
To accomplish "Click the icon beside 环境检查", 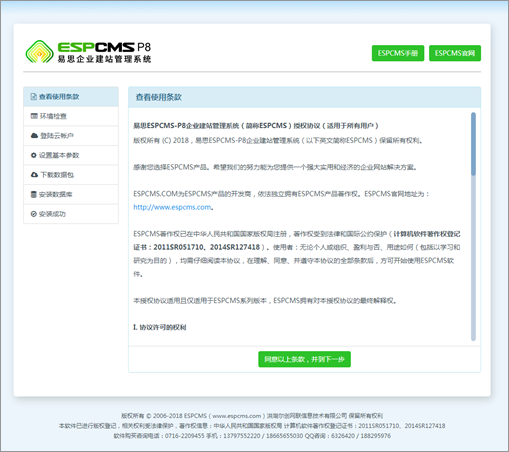I will coord(34,116).
